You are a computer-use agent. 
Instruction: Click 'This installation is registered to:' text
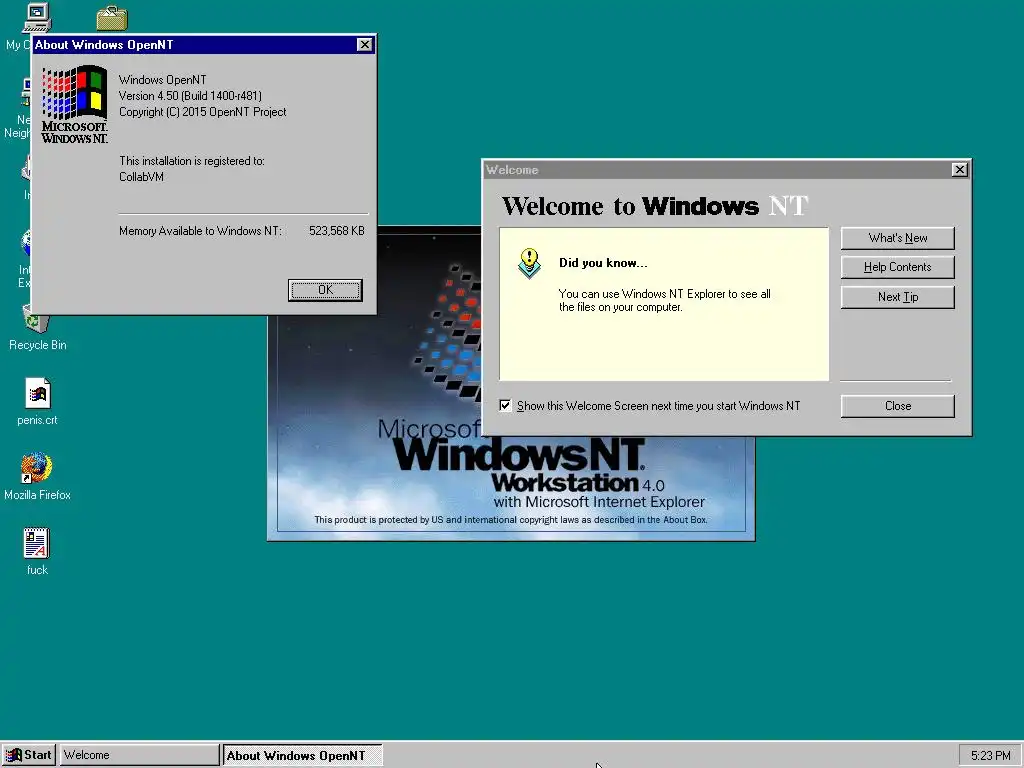click(191, 161)
